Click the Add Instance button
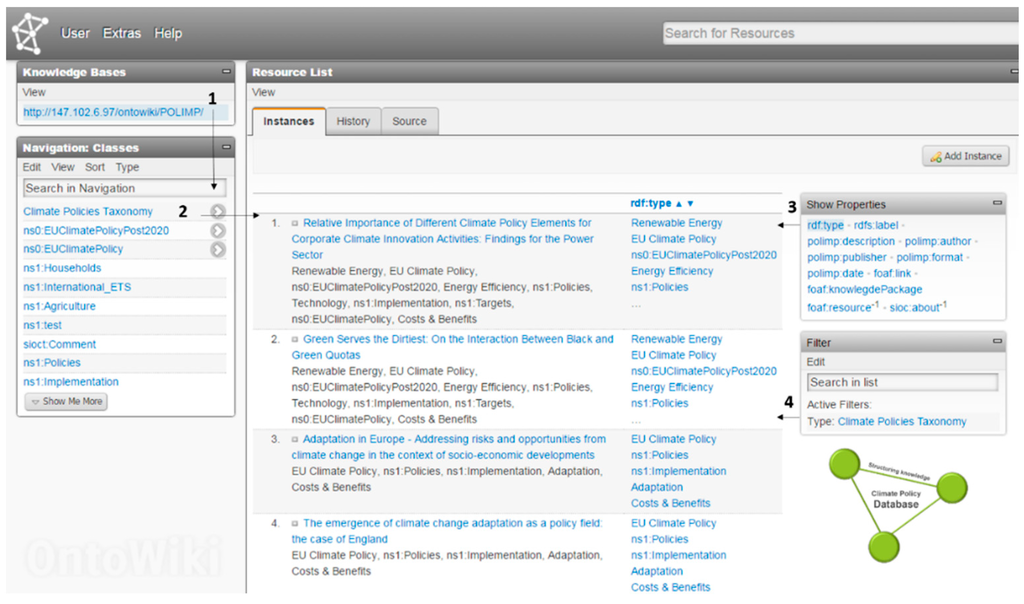1024x604 pixels. [966, 157]
